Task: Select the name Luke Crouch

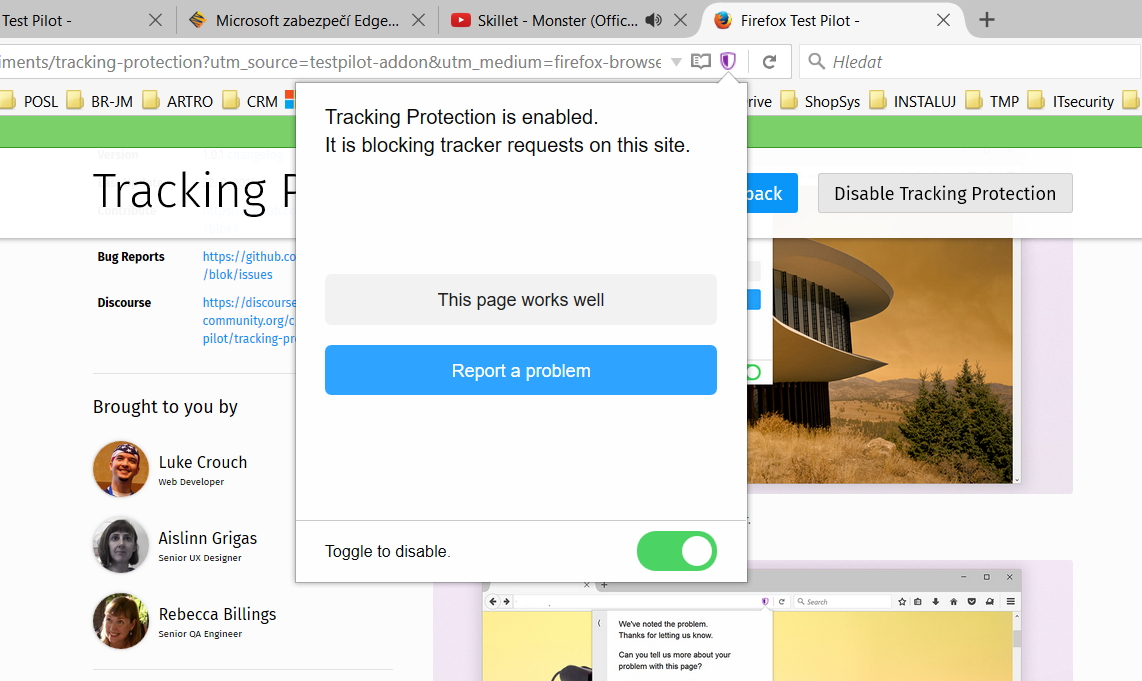Action: click(202, 462)
